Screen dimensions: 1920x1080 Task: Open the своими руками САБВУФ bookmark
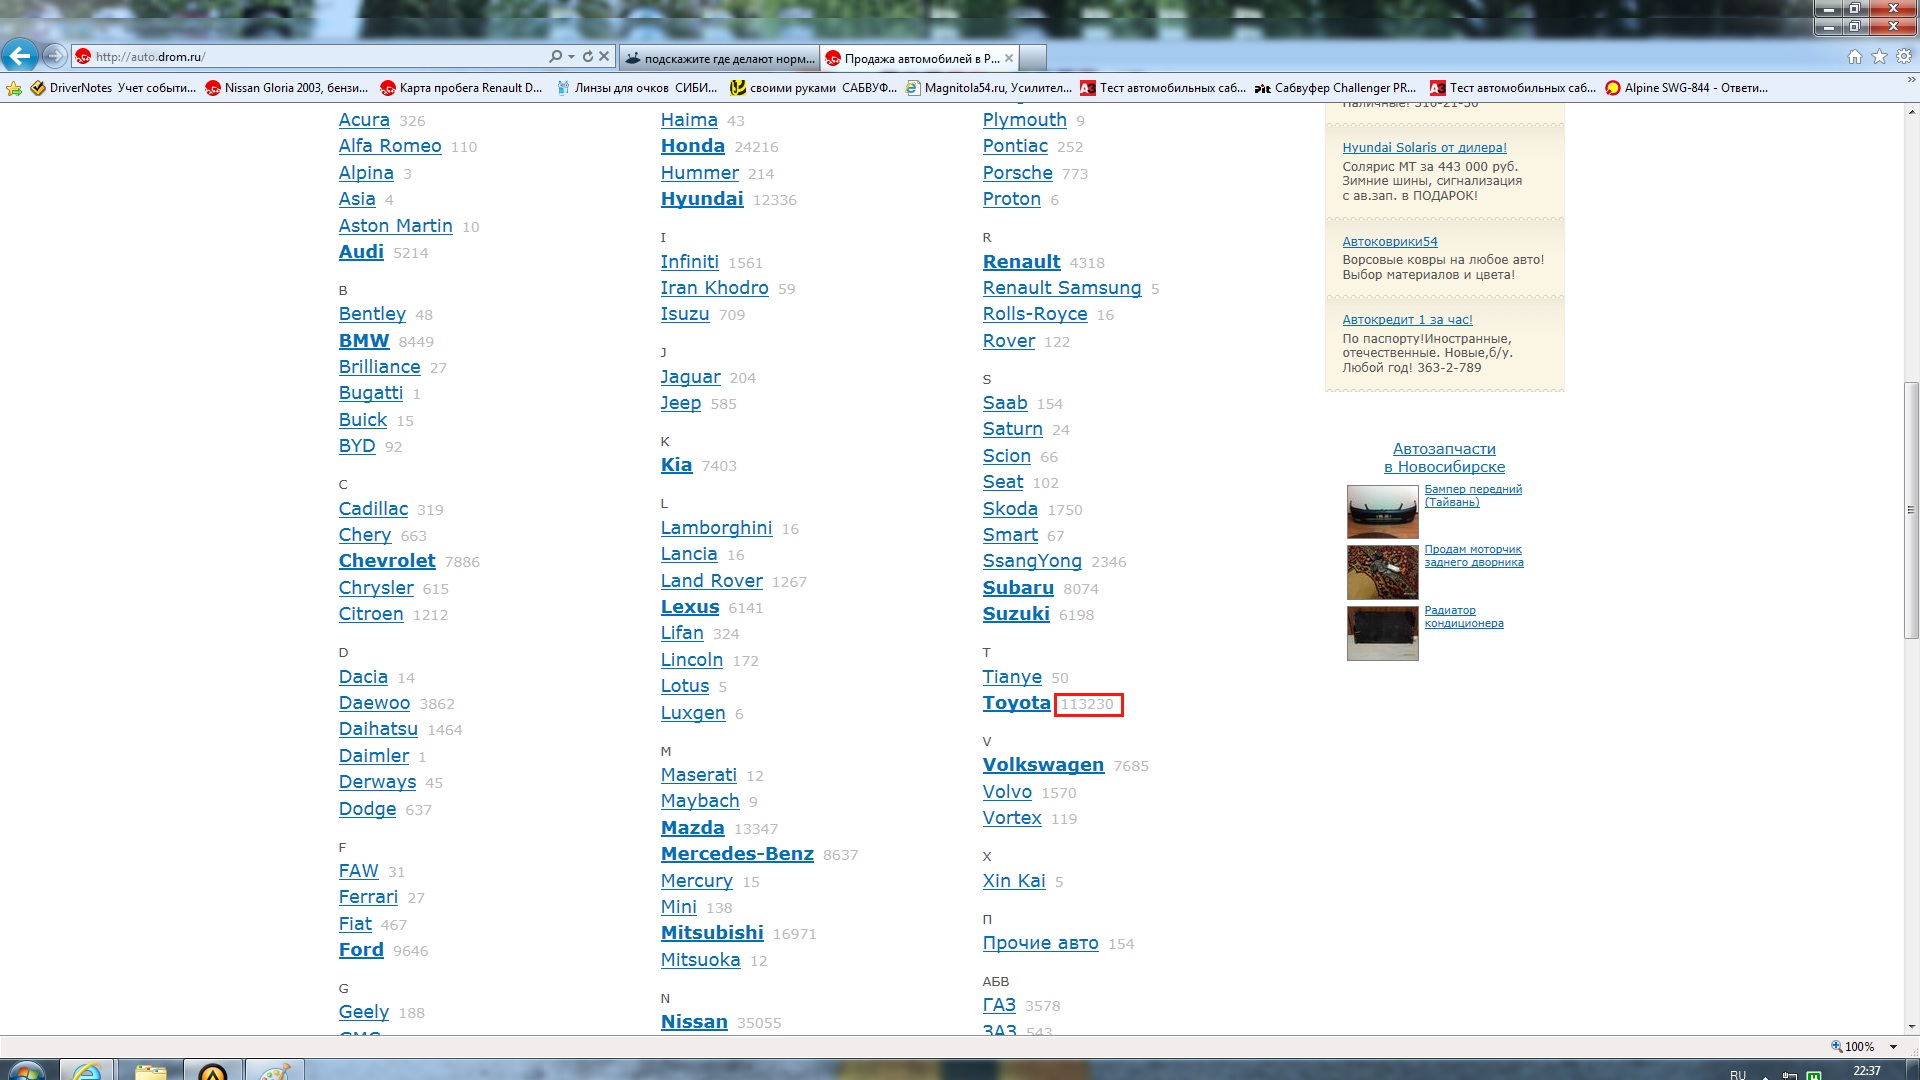813,88
